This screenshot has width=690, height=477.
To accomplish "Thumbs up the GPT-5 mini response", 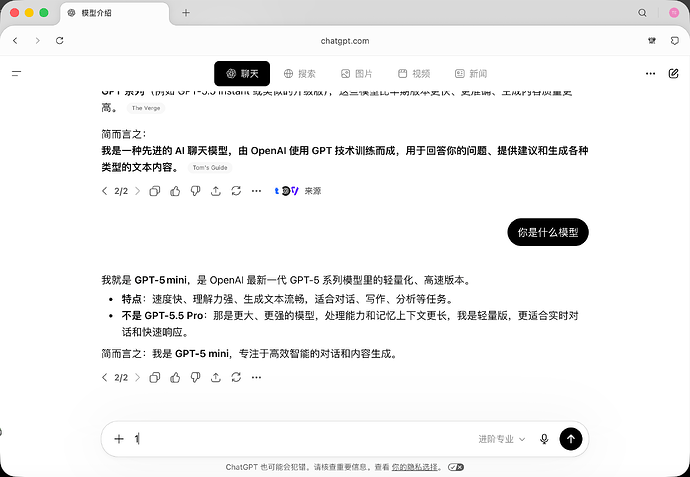I will 175,378.
